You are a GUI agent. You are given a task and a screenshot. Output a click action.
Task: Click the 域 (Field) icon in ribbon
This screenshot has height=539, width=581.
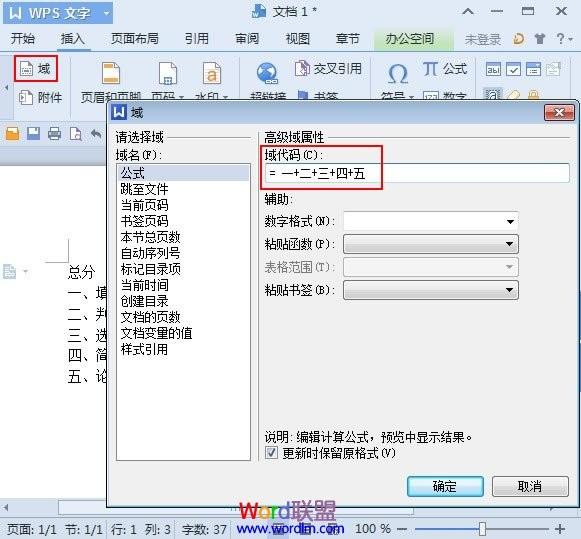pos(27,69)
